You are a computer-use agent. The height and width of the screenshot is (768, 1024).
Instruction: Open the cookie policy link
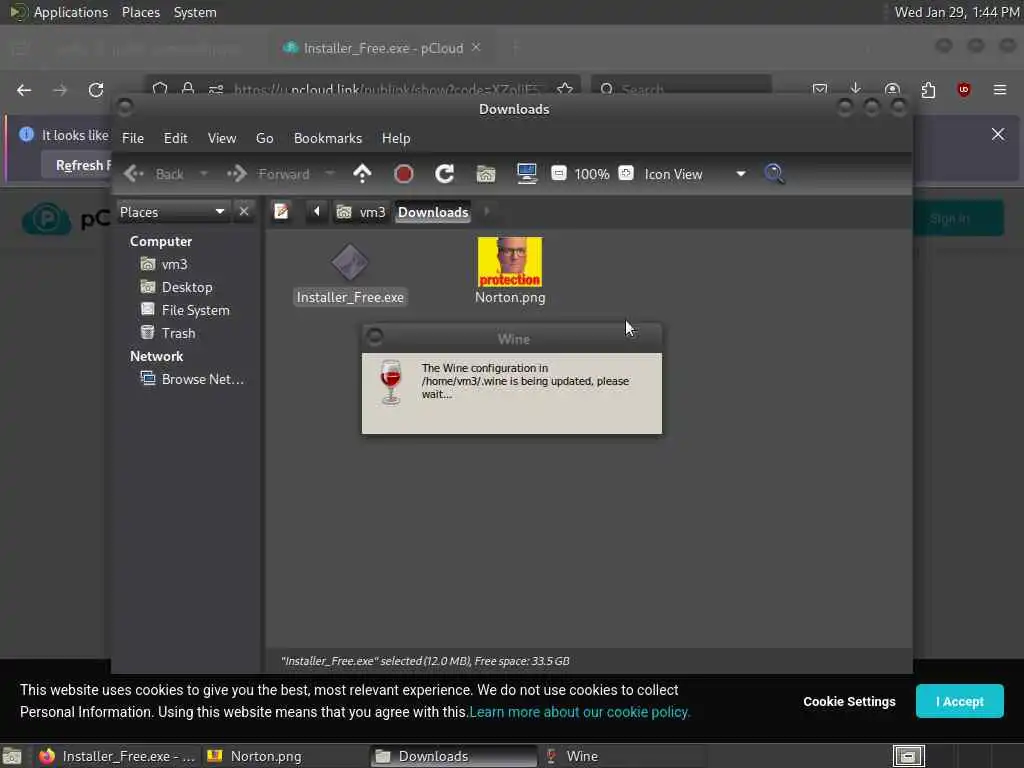(580, 712)
